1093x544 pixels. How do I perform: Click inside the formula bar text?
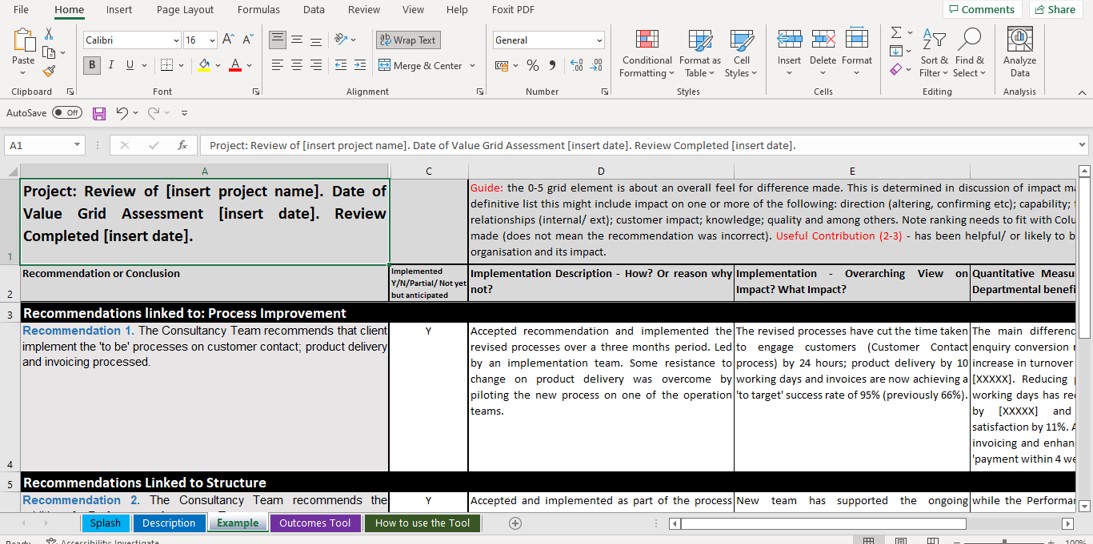tap(502, 145)
